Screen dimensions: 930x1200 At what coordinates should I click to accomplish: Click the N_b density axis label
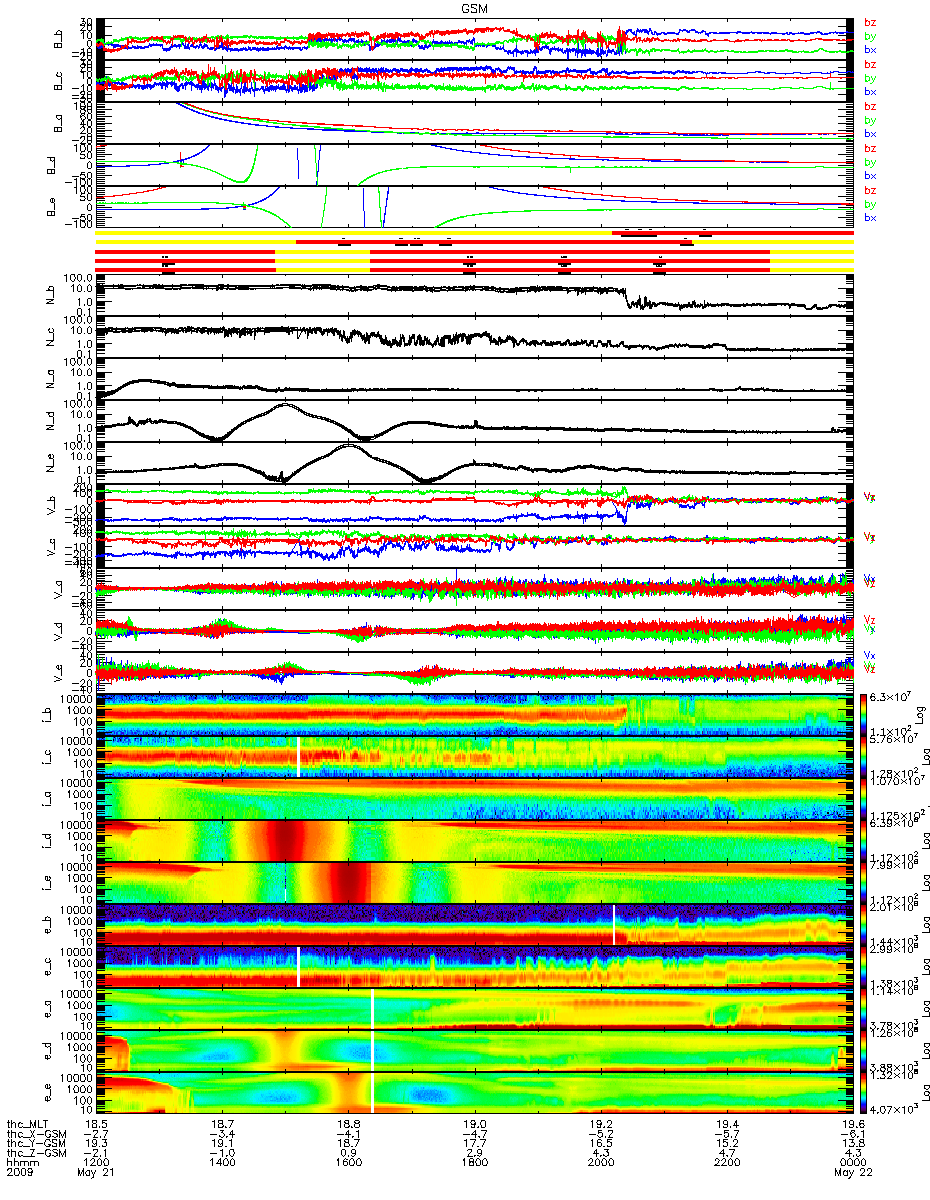[x=48, y=294]
